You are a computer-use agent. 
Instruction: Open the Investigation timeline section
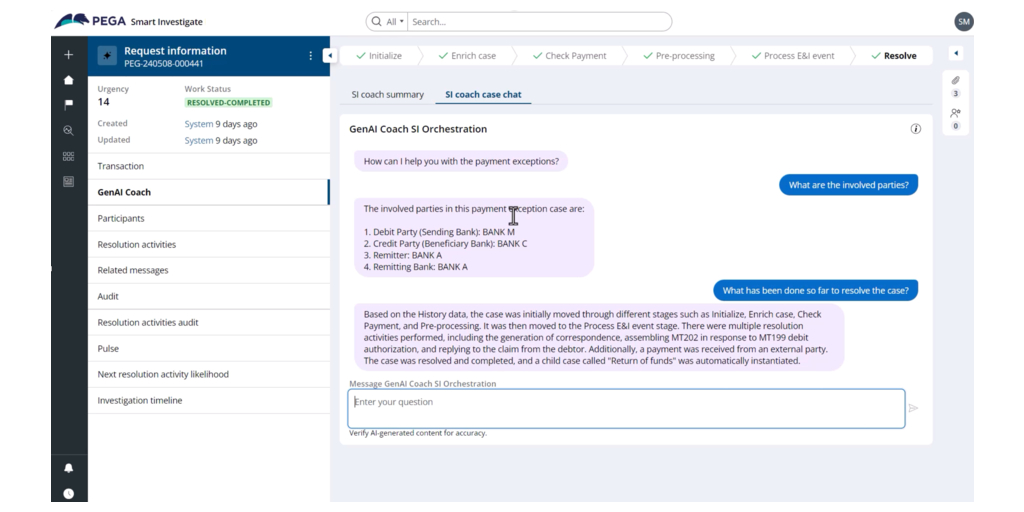[x=209, y=400]
